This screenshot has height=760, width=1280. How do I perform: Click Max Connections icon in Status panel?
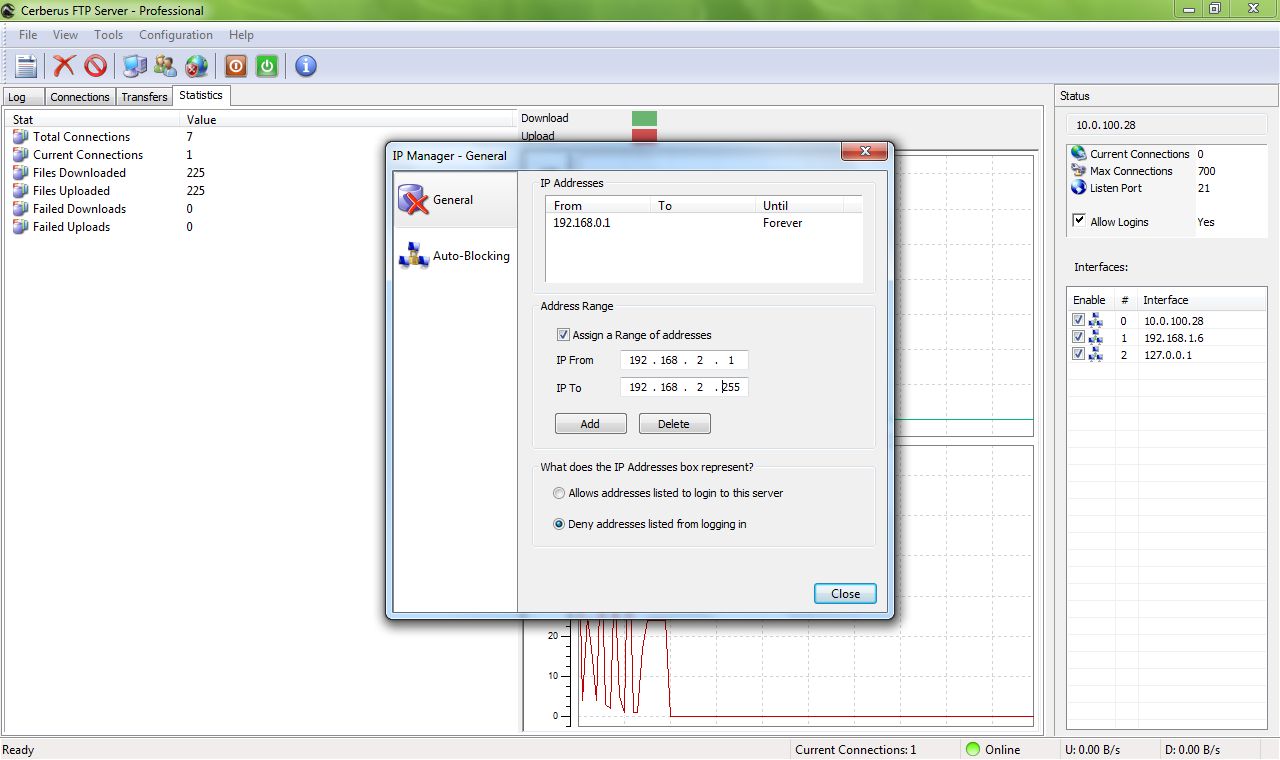[x=1078, y=171]
